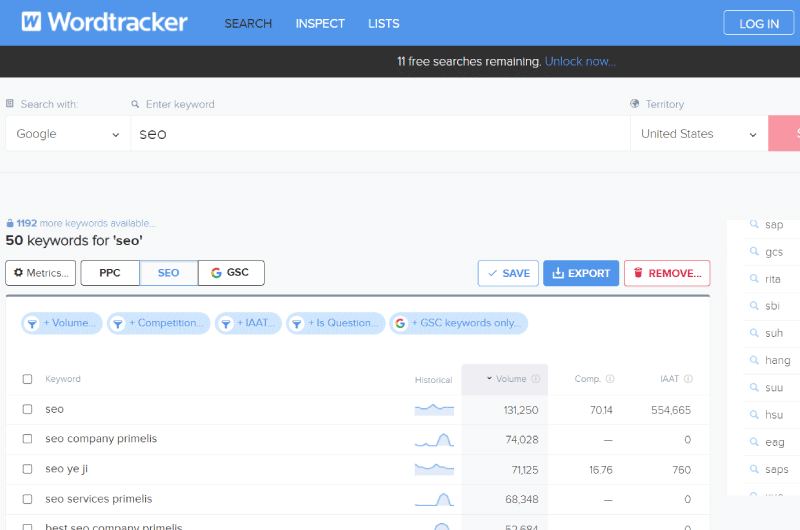The width and height of the screenshot is (800, 530).
Task: Click the search icon beside rita
Action: [754, 279]
